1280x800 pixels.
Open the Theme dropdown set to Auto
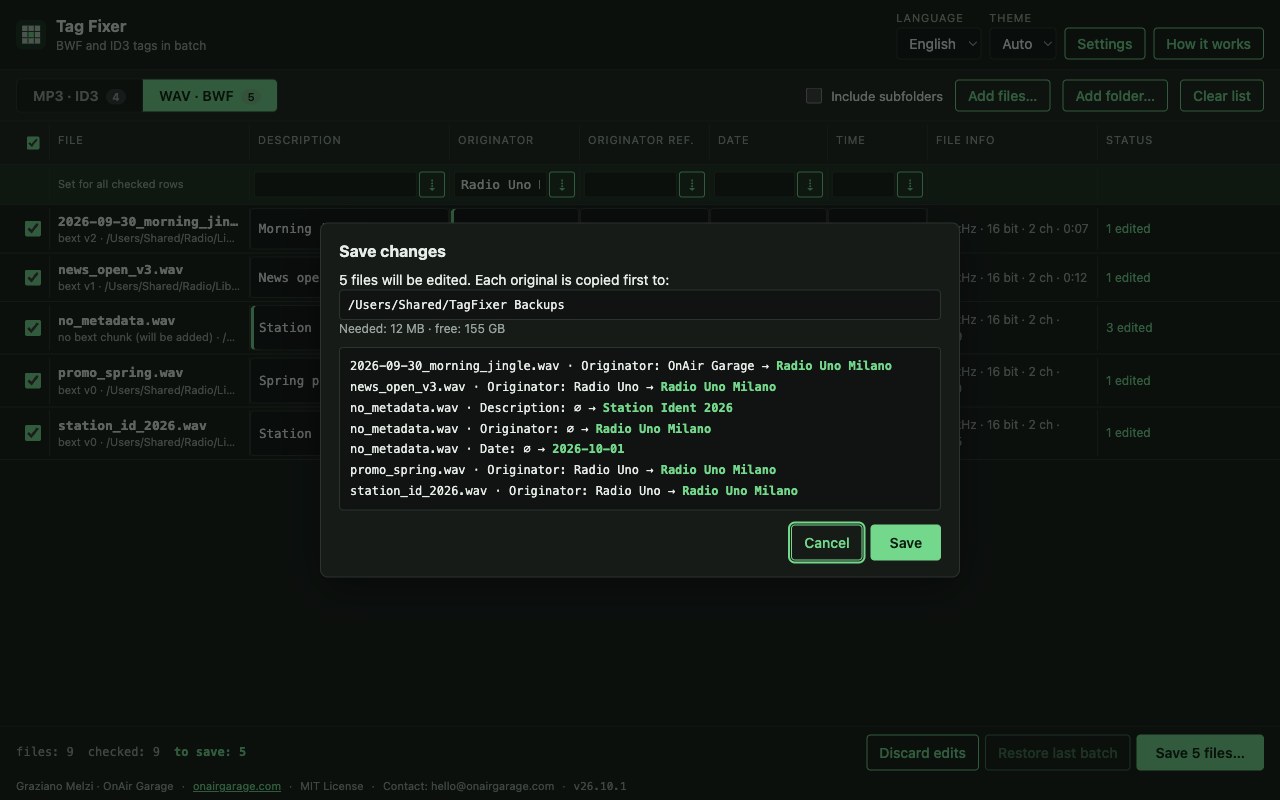click(1022, 44)
